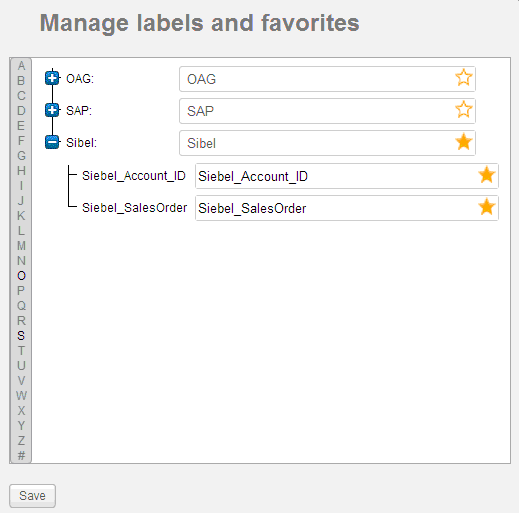The height and width of the screenshot is (513, 519).
Task: Expand the OAG tree node
Action: click(x=52, y=78)
